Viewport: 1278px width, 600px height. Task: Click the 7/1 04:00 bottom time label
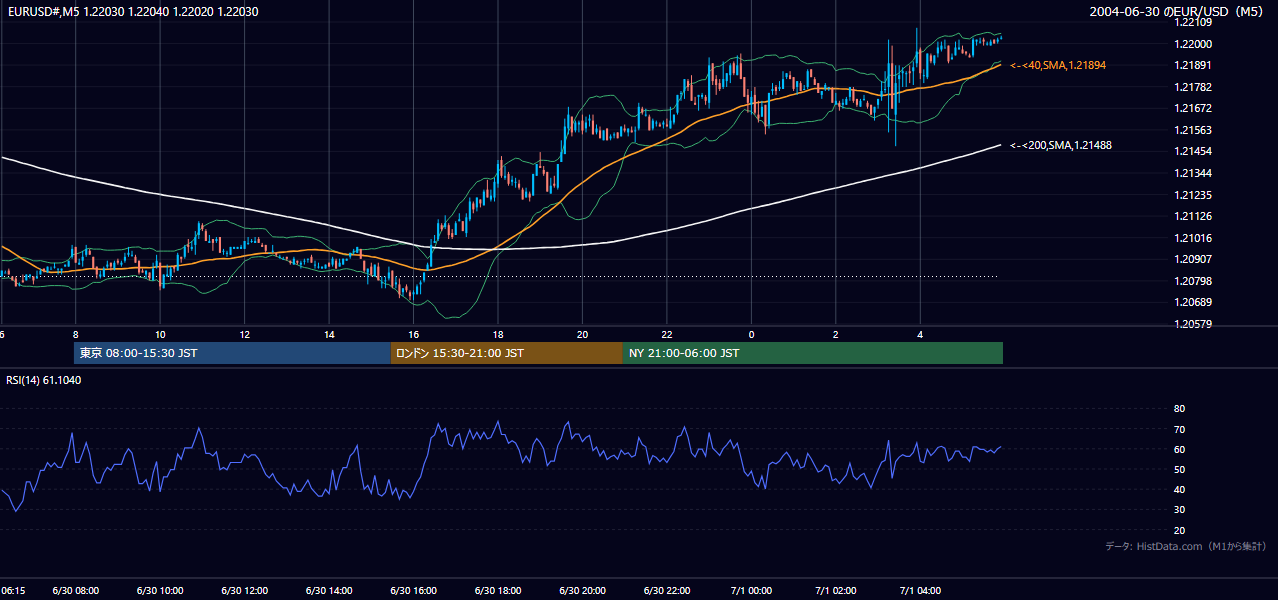tap(921, 591)
